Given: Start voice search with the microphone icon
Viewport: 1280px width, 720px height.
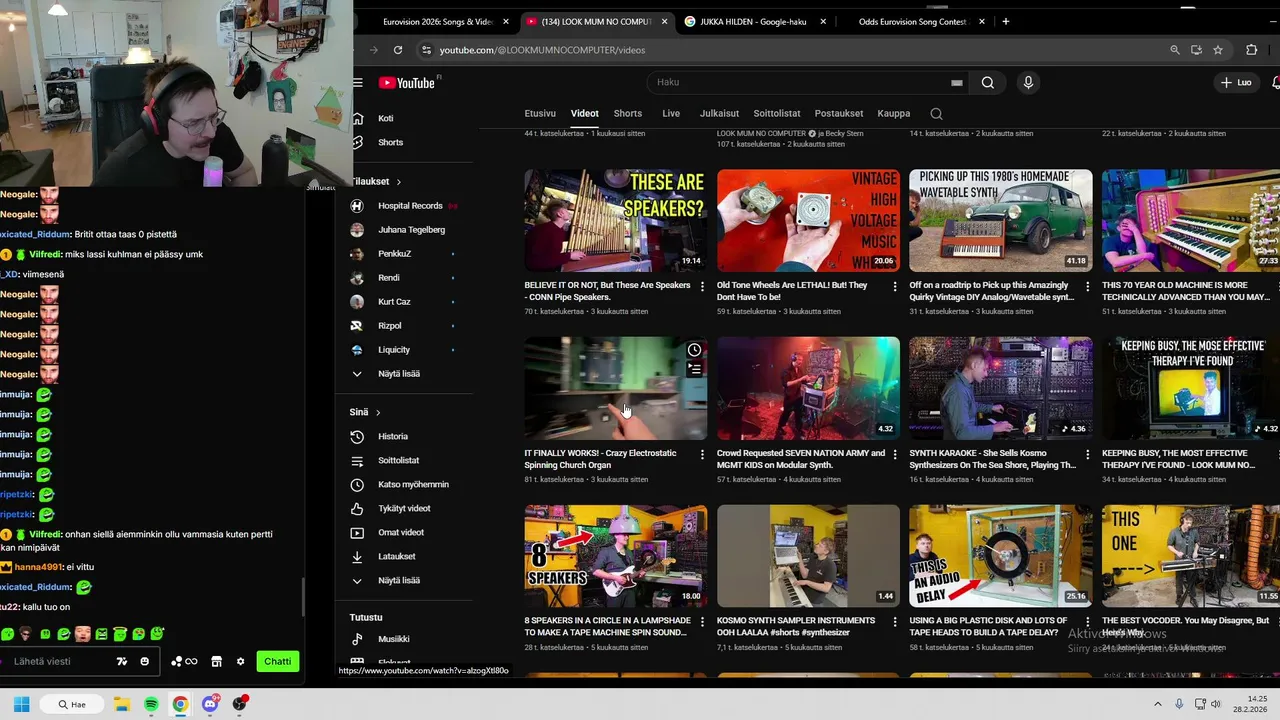Looking at the screenshot, I should (x=1028, y=83).
